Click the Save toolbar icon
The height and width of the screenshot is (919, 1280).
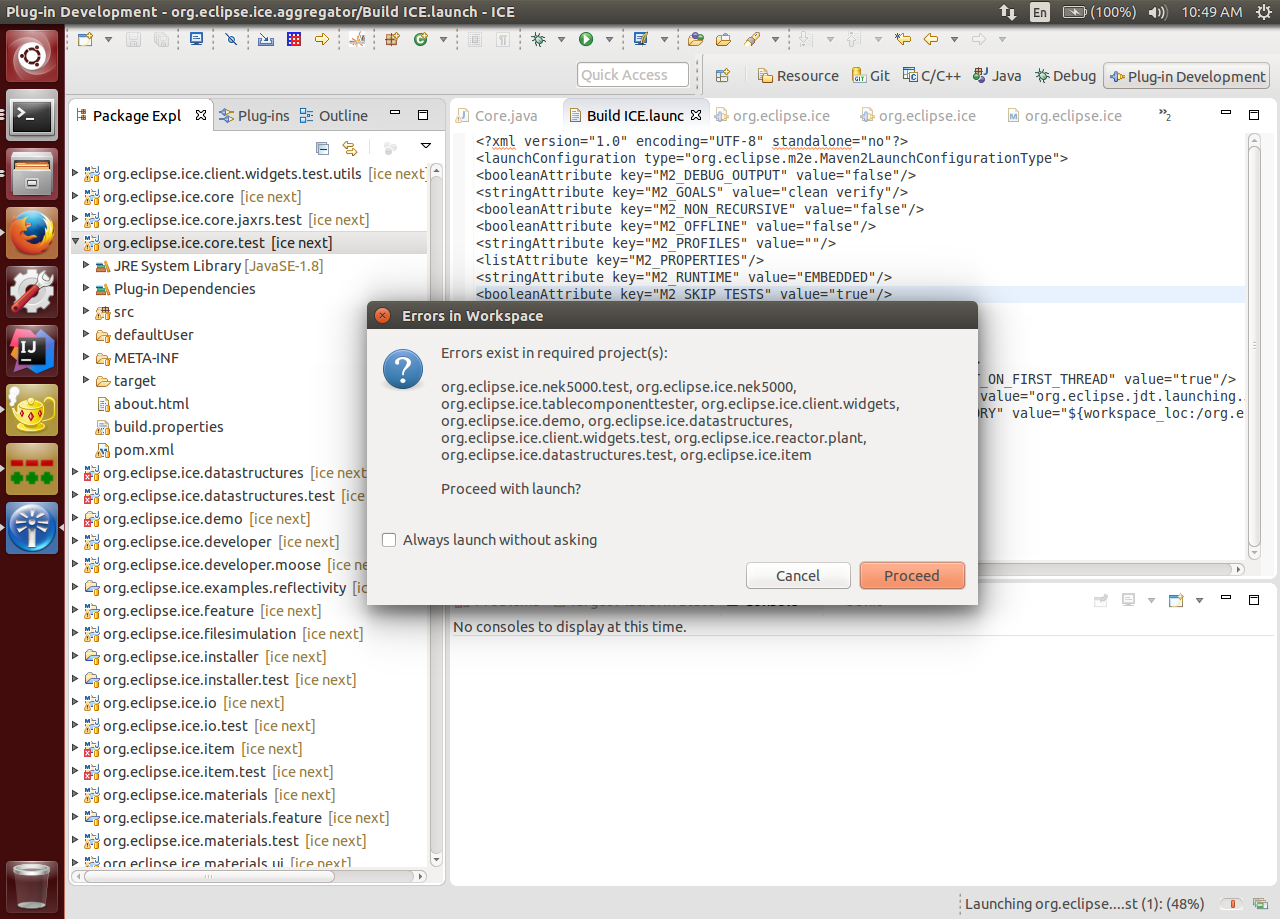133,40
